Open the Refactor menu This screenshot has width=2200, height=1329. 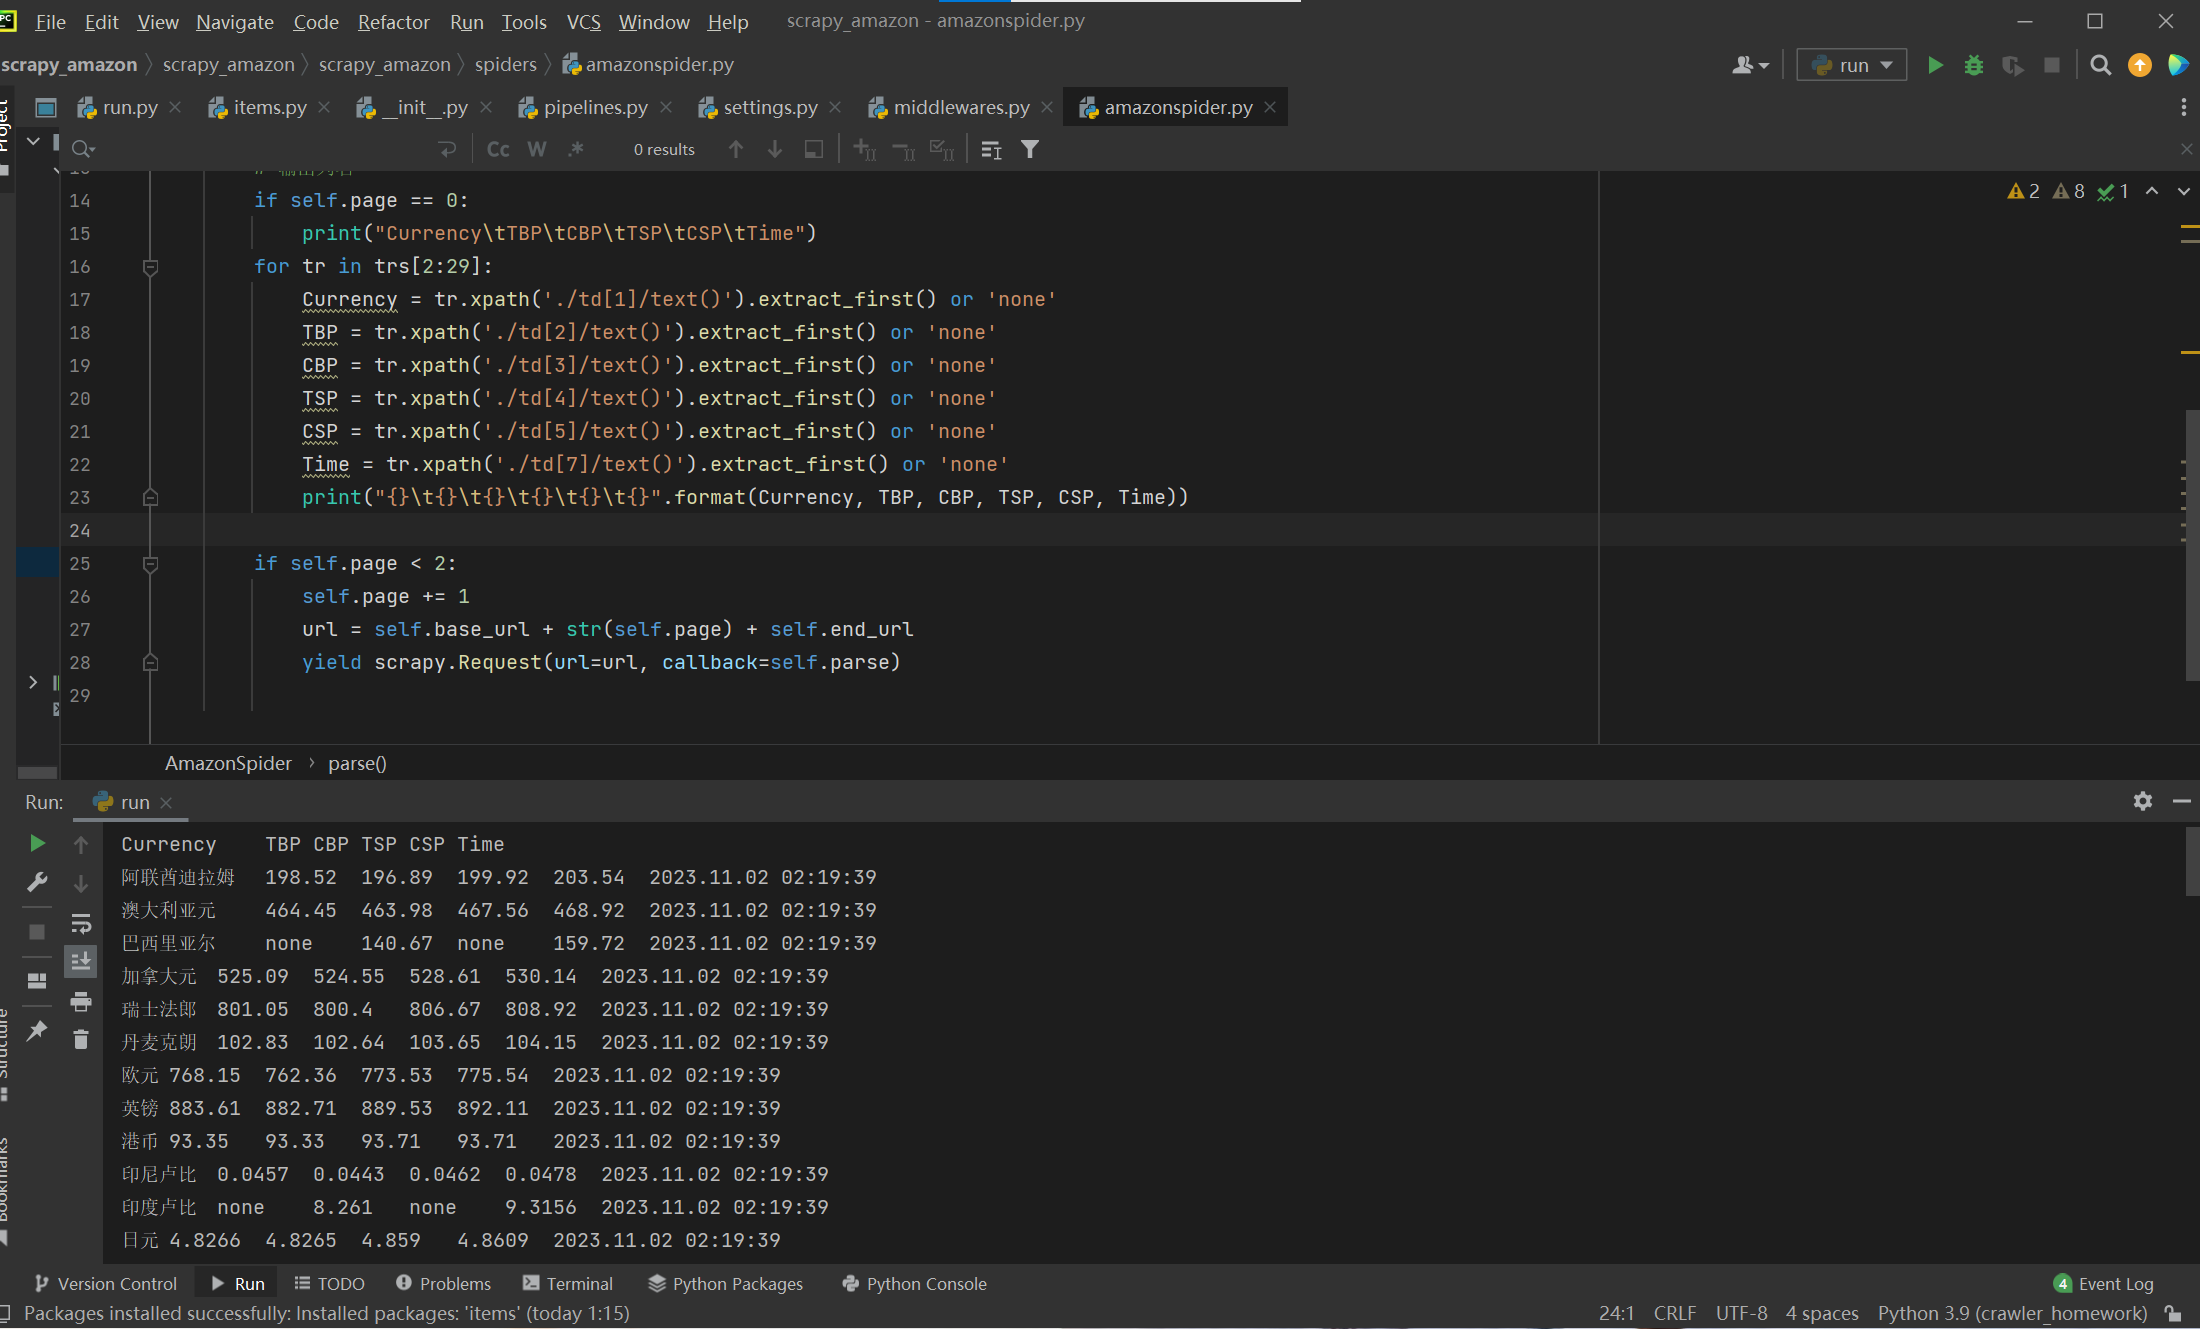coord(393,22)
